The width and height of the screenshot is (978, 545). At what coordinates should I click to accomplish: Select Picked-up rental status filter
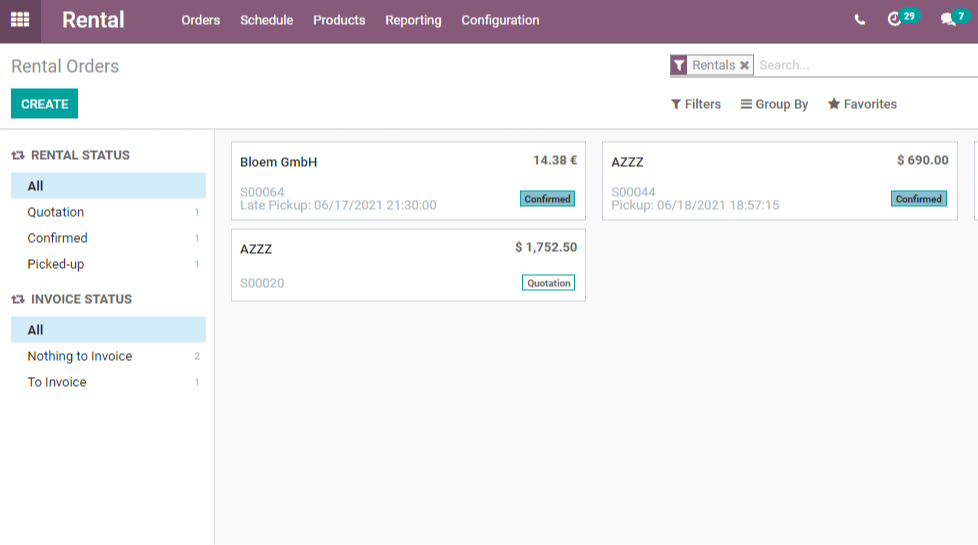(109, 264)
